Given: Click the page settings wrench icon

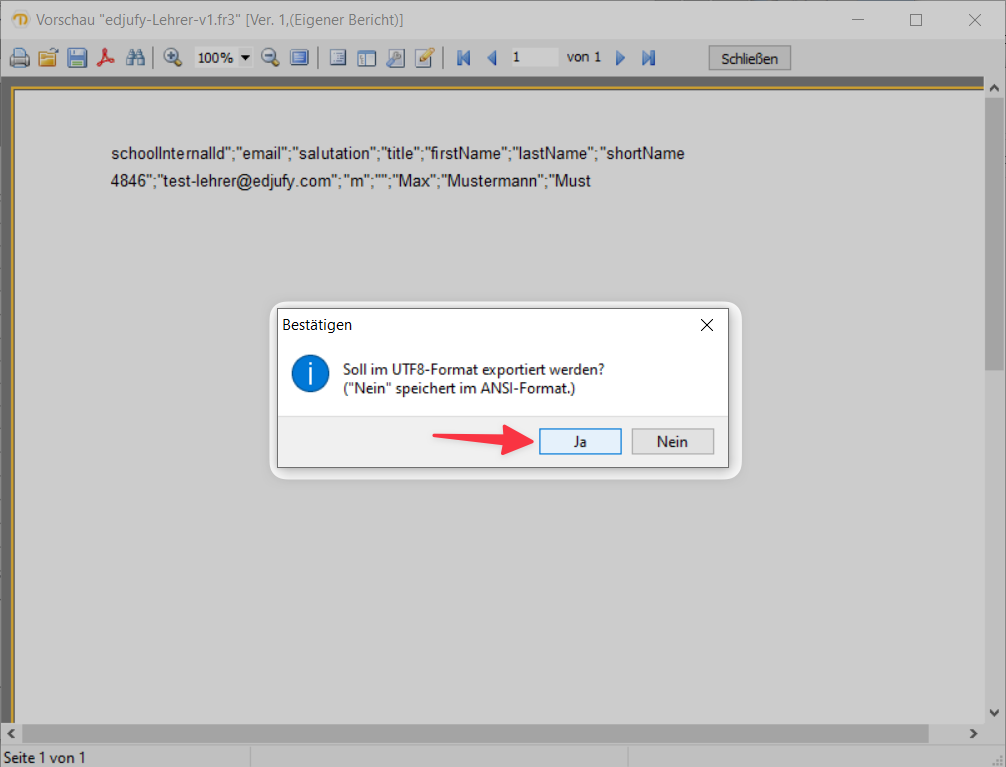Looking at the screenshot, I should (x=395, y=57).
